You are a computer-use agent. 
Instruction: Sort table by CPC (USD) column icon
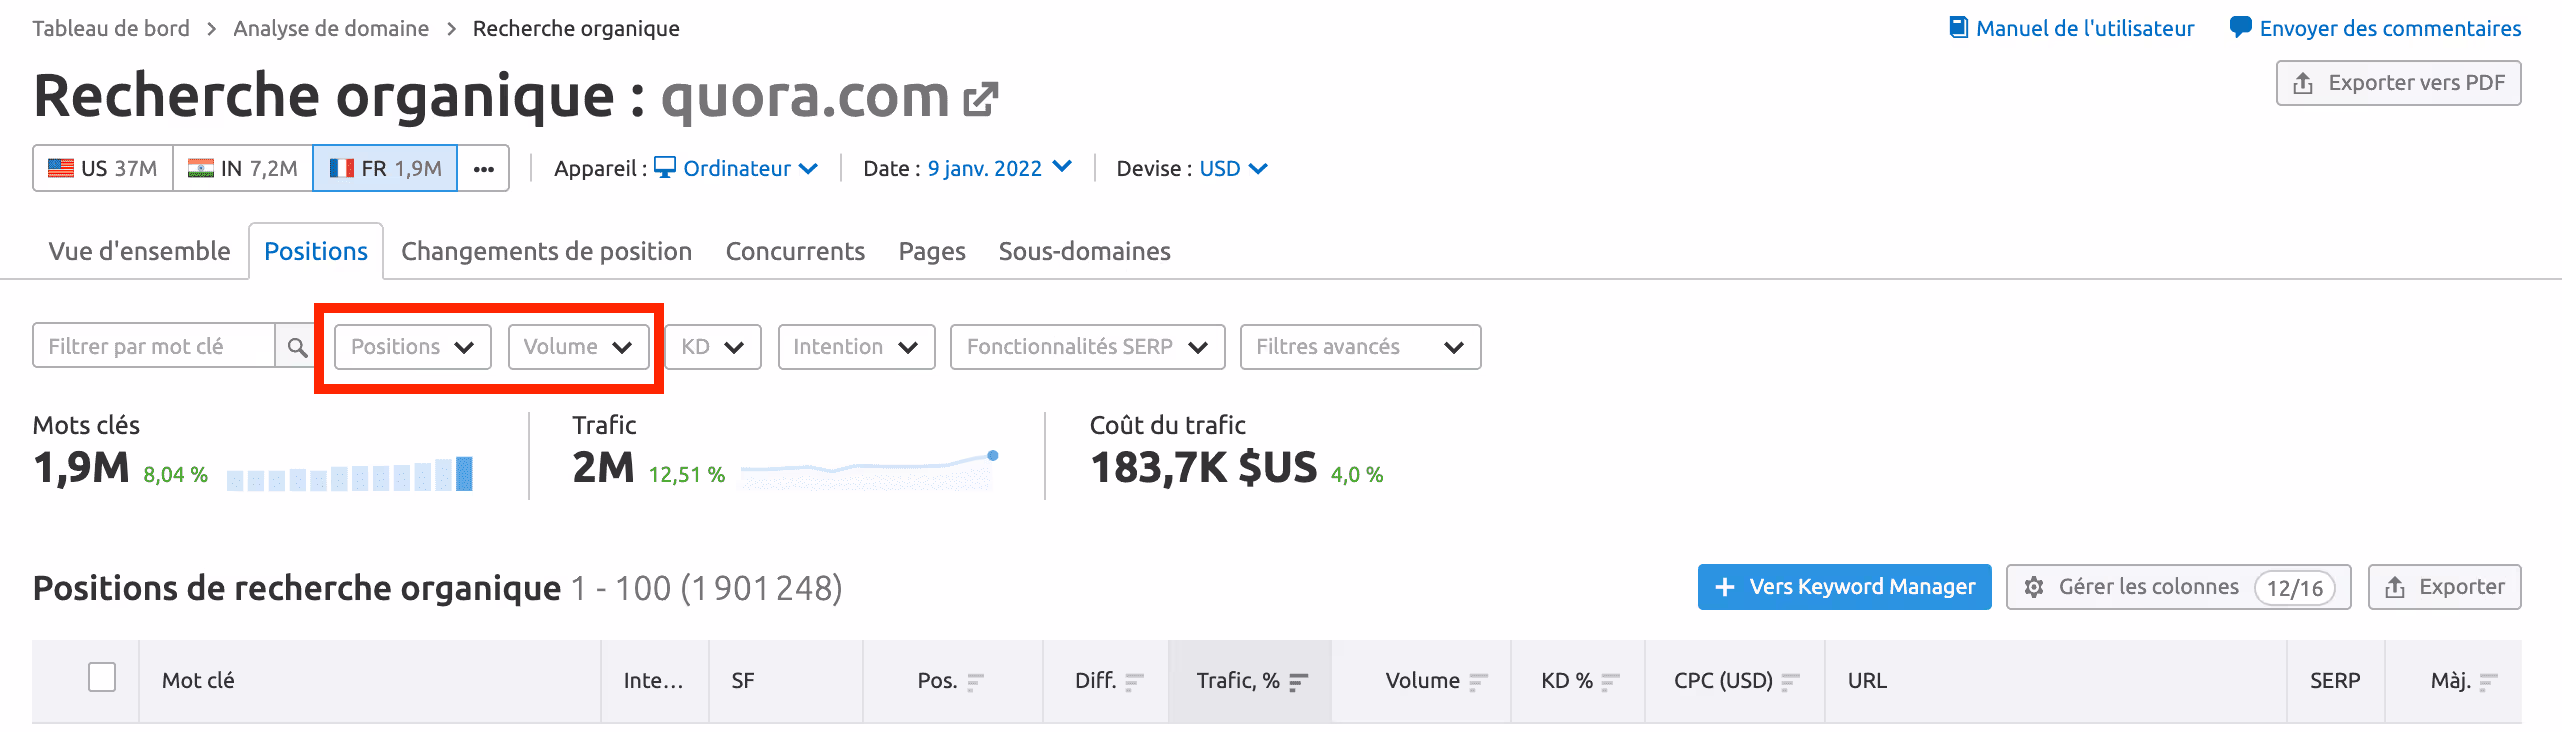1790,682
